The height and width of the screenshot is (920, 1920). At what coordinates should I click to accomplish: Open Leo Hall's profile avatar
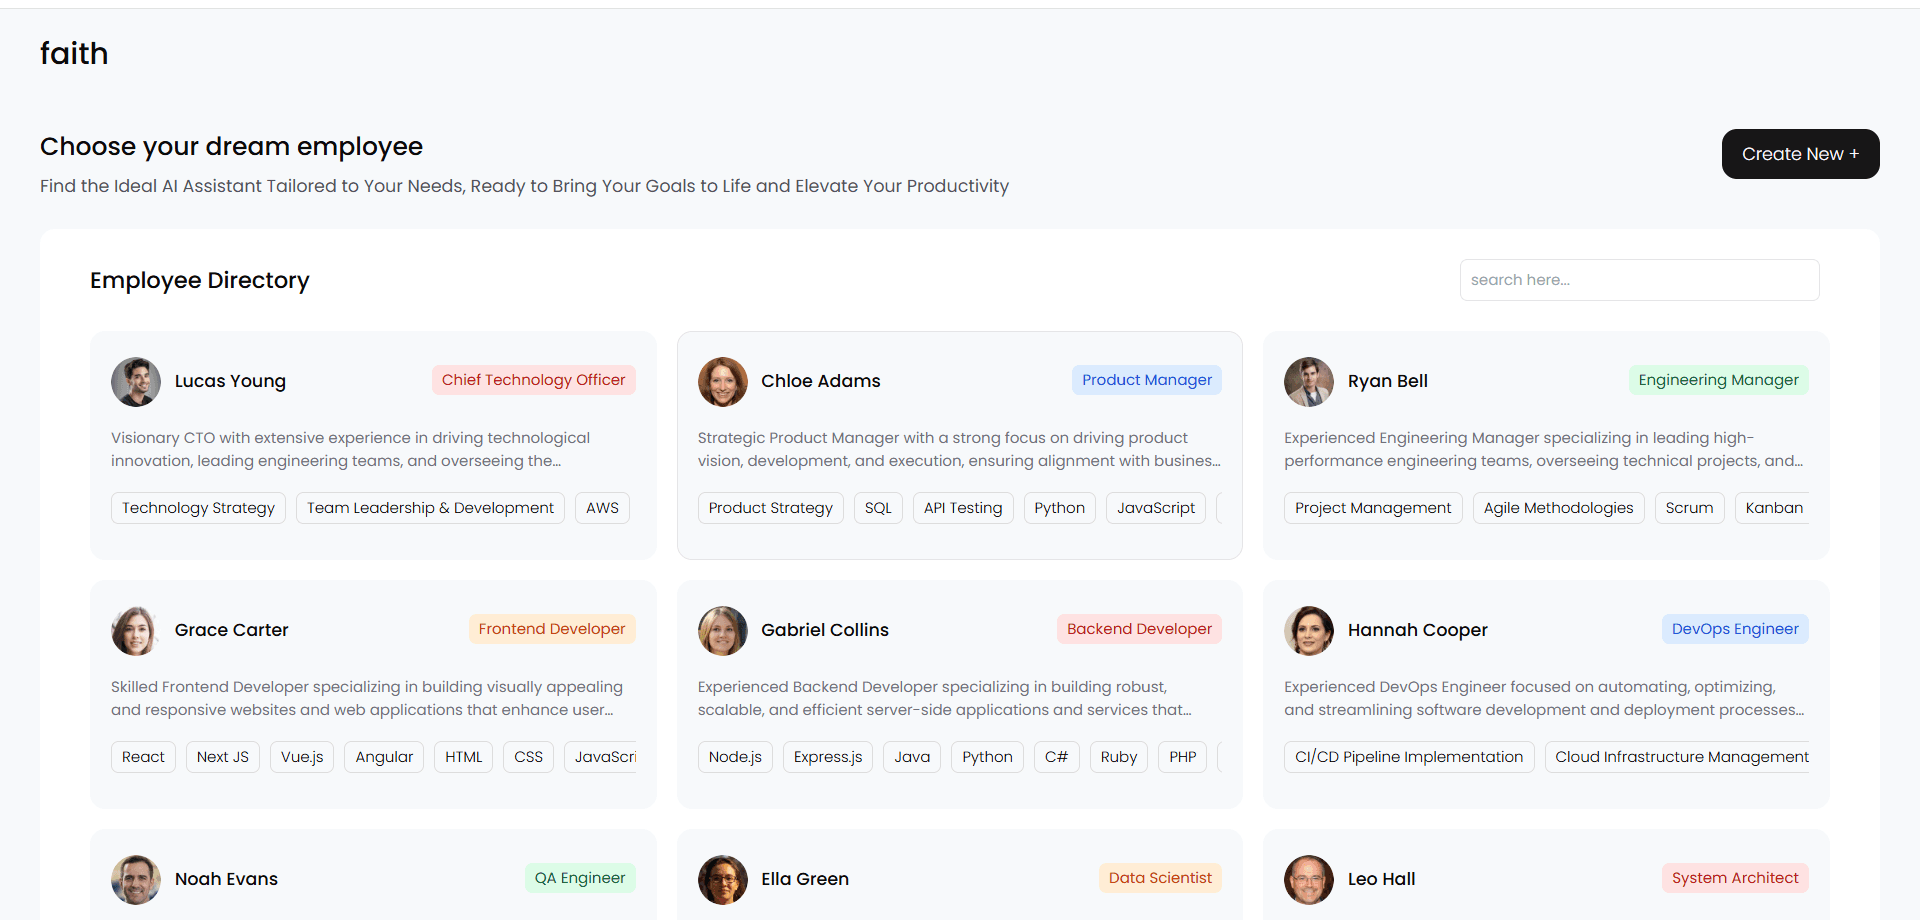(1309, 879)
